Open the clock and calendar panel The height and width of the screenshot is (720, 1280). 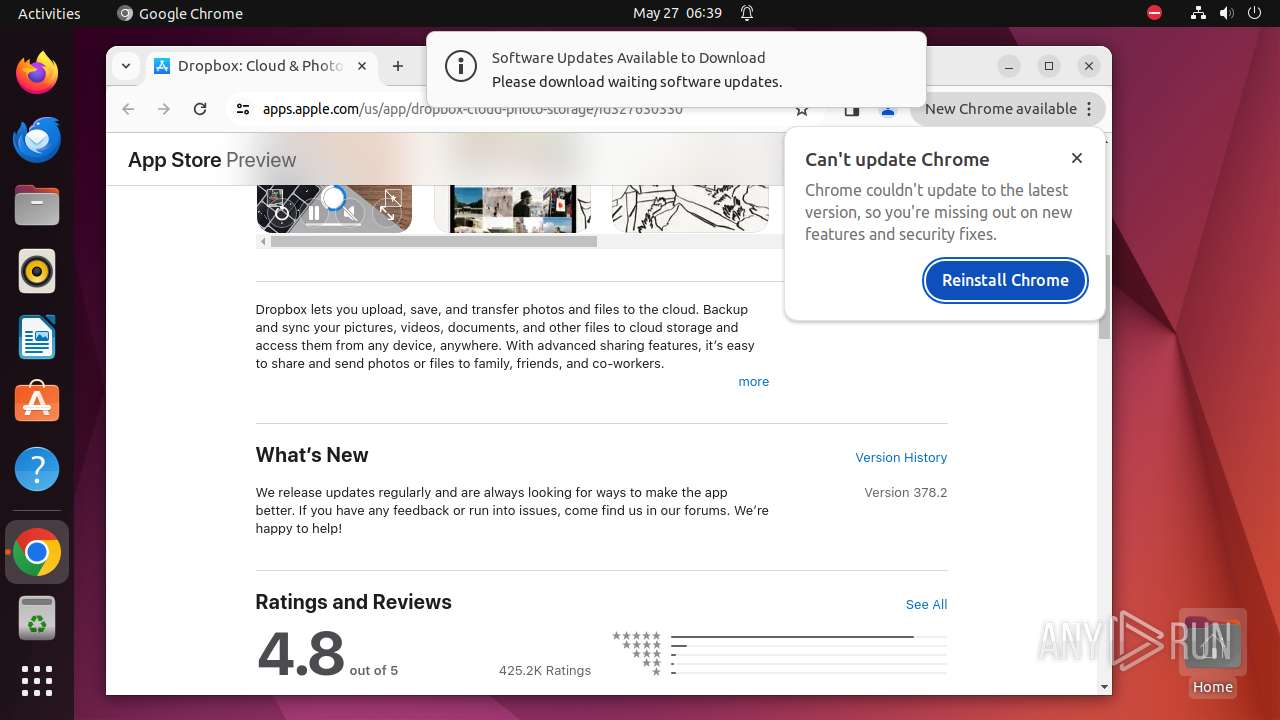coord(677,13)
